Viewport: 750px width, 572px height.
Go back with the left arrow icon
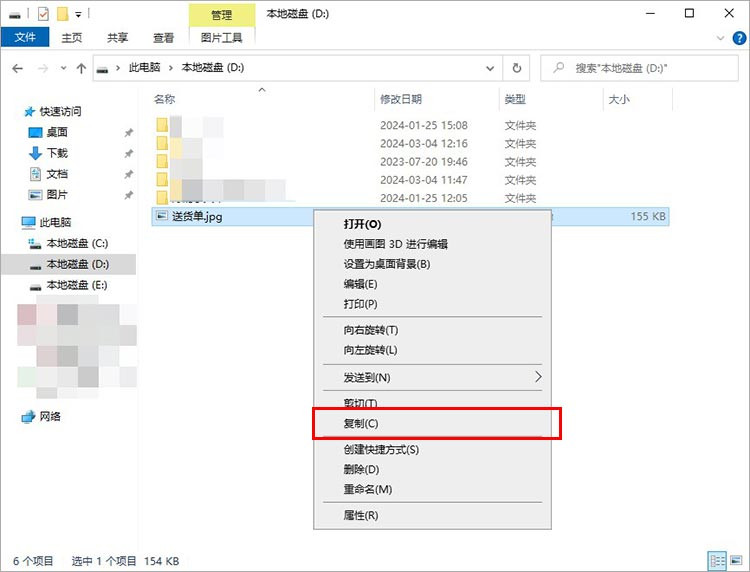pos(18,68)
